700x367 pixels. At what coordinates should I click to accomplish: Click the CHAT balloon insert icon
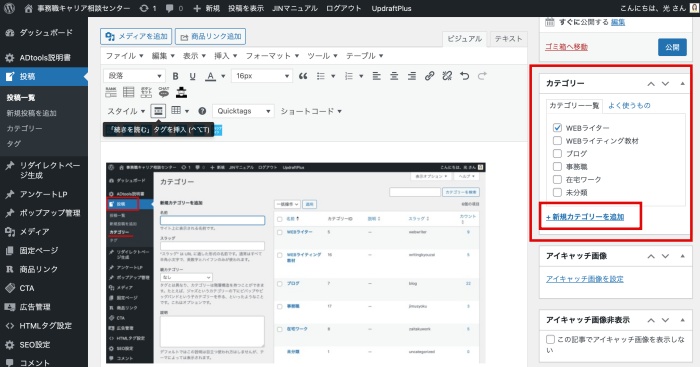[x=164, y=92]
